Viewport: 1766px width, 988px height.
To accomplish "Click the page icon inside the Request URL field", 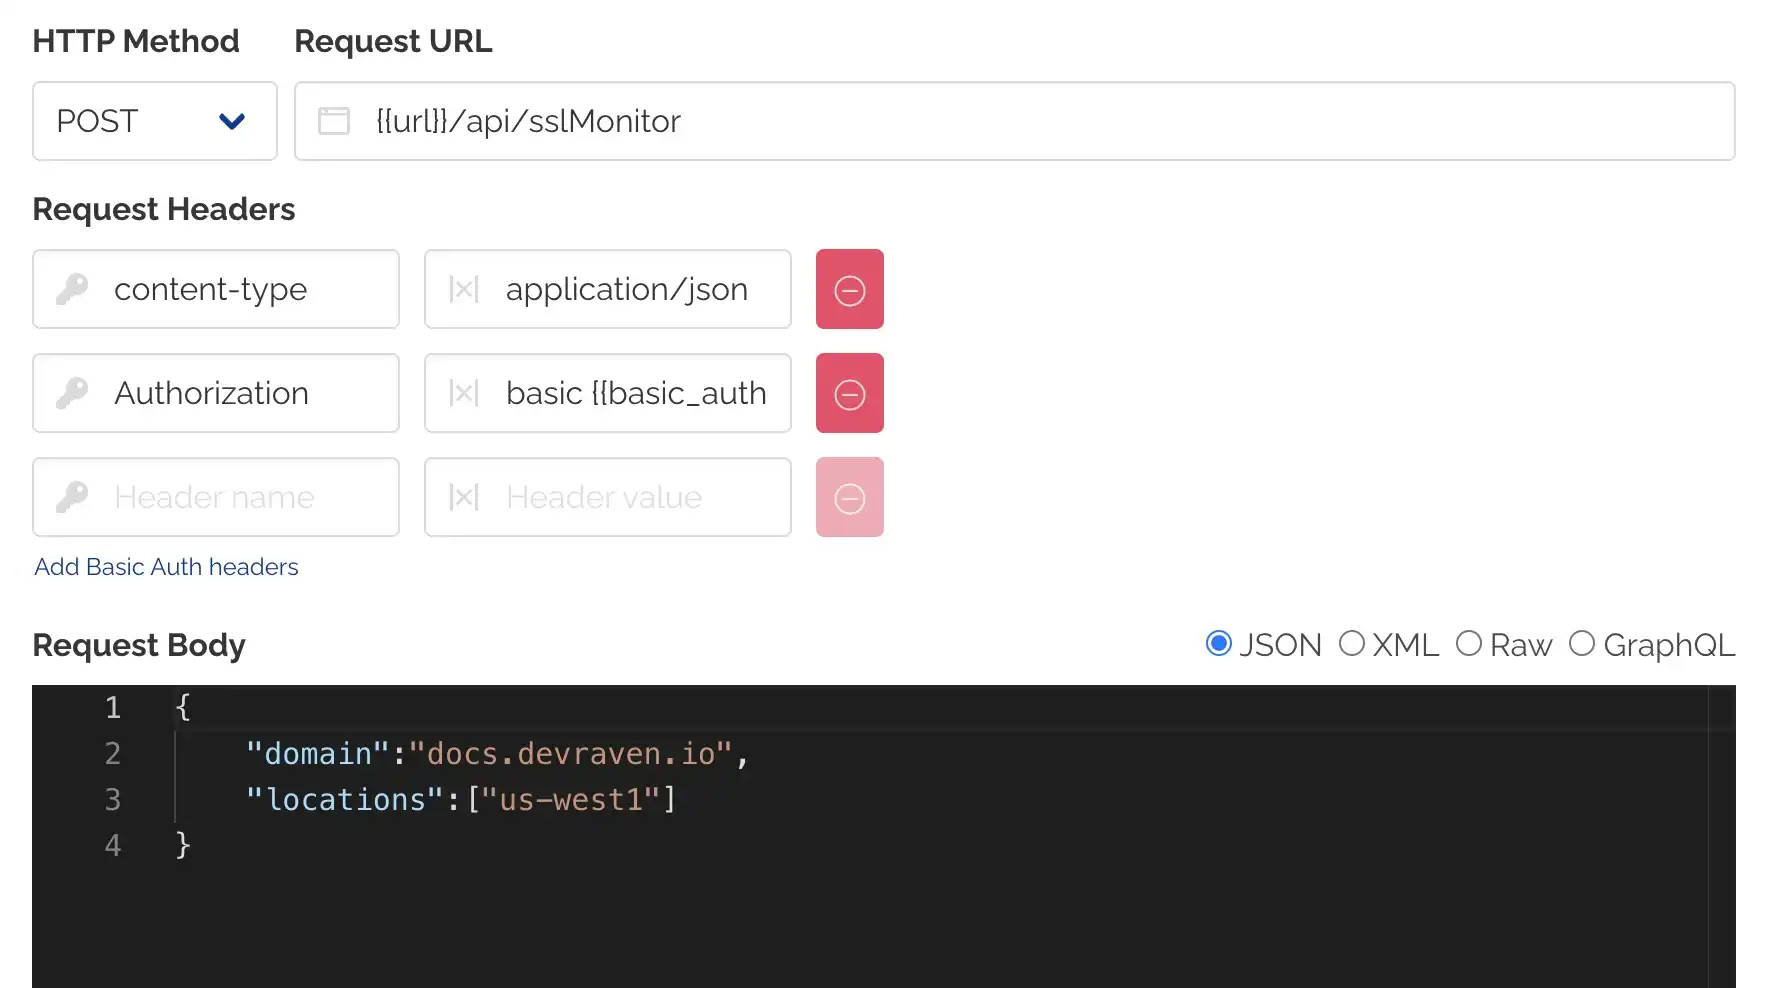I will 334,121.
